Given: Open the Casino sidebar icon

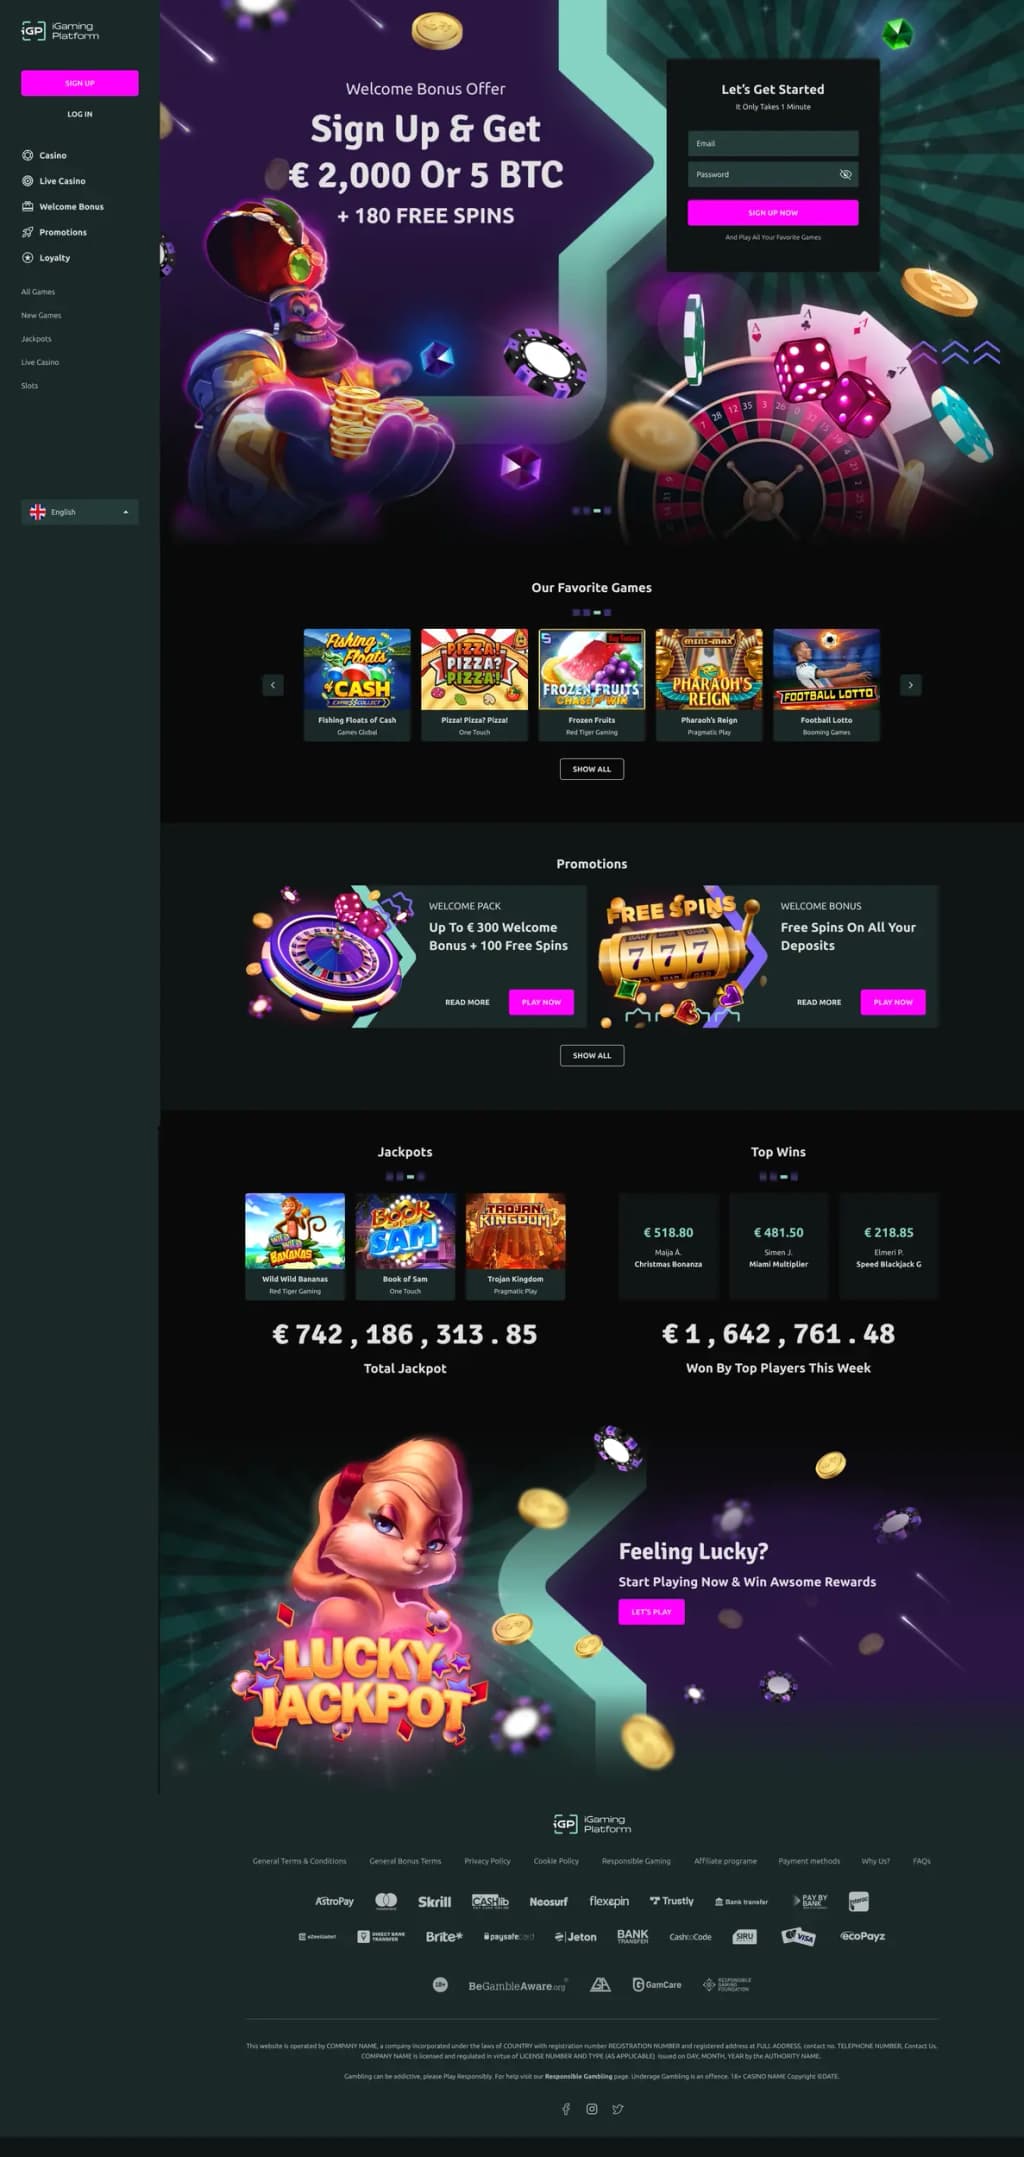Looking at the screenshot, I should click(28, 155).
